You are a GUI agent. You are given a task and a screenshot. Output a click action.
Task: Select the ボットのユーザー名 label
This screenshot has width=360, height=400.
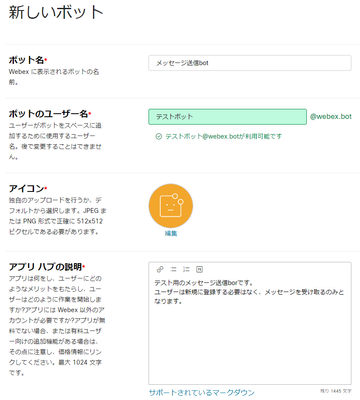coord(48,114)
